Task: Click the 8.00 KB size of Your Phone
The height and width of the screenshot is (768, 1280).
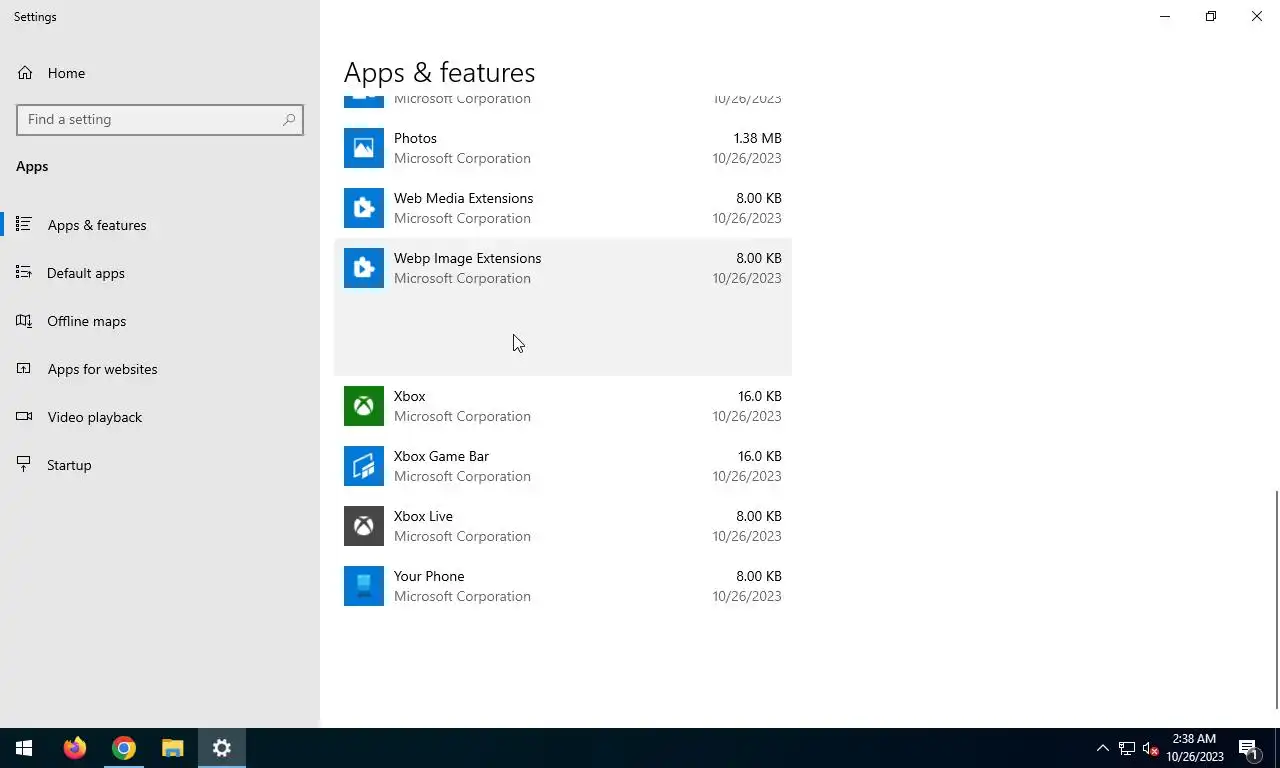Action: click(x=758, y=576)
